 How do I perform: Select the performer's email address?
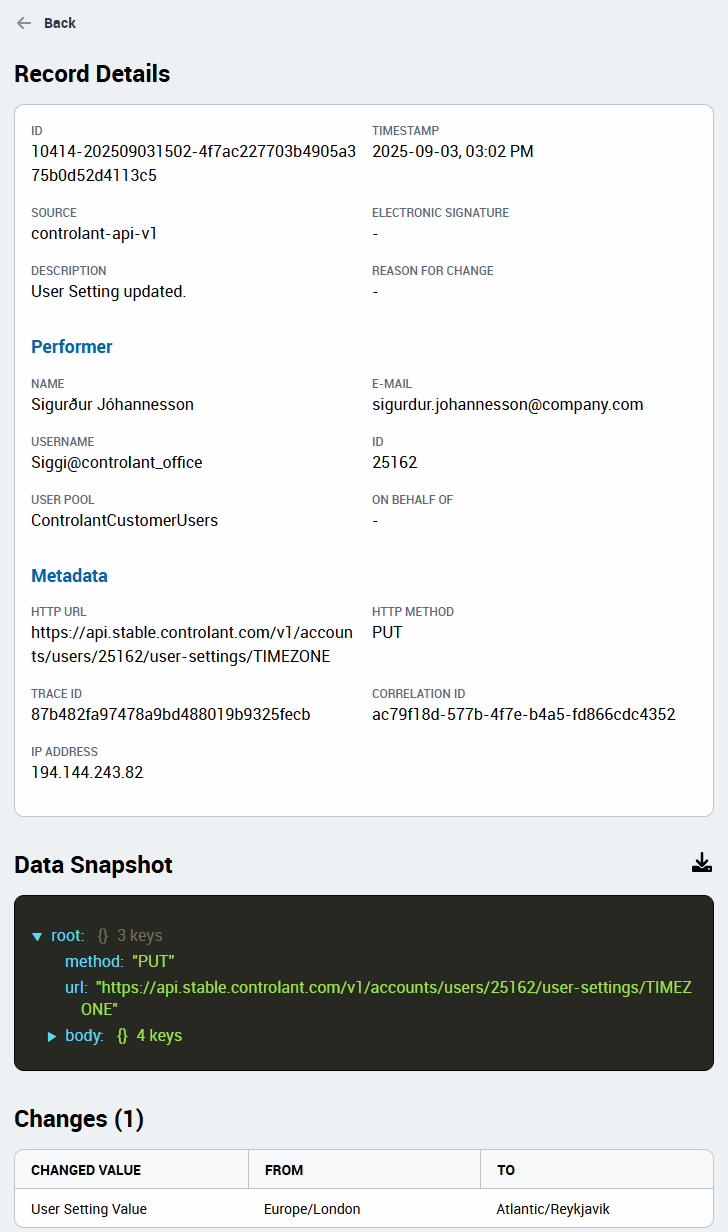tap(507, 404)
